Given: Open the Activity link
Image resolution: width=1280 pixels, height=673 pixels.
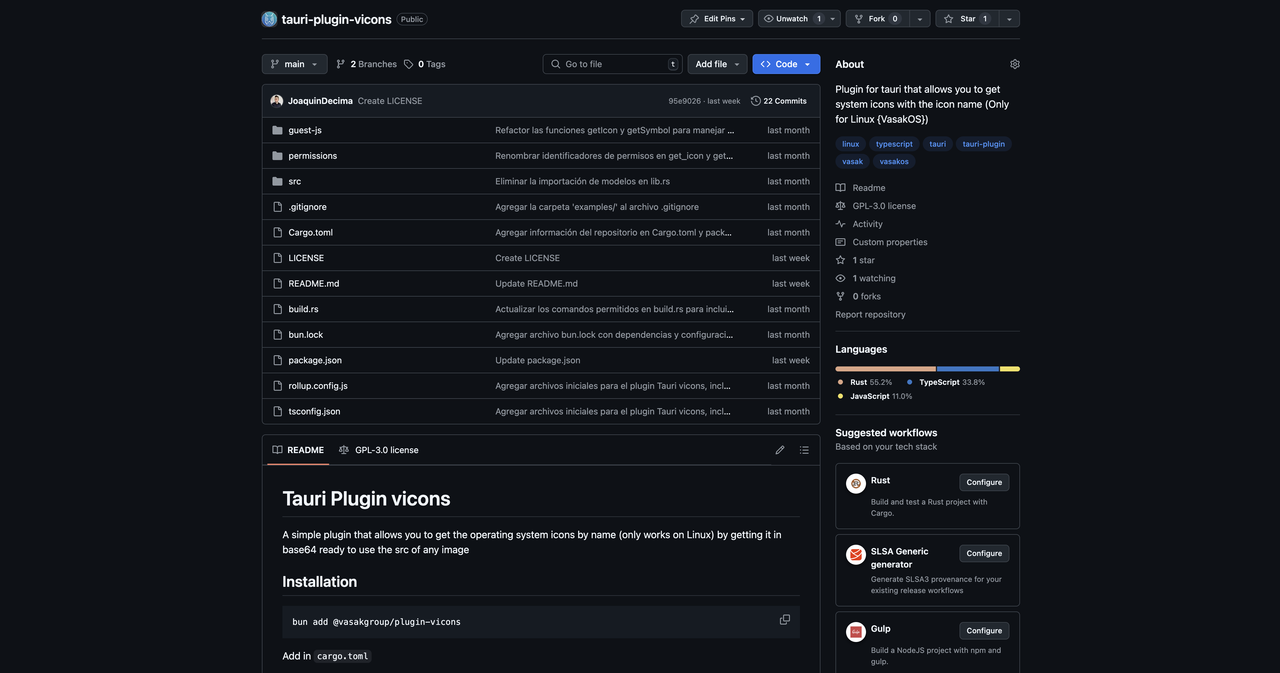Looking at the screenshot, I should point(860,224).
